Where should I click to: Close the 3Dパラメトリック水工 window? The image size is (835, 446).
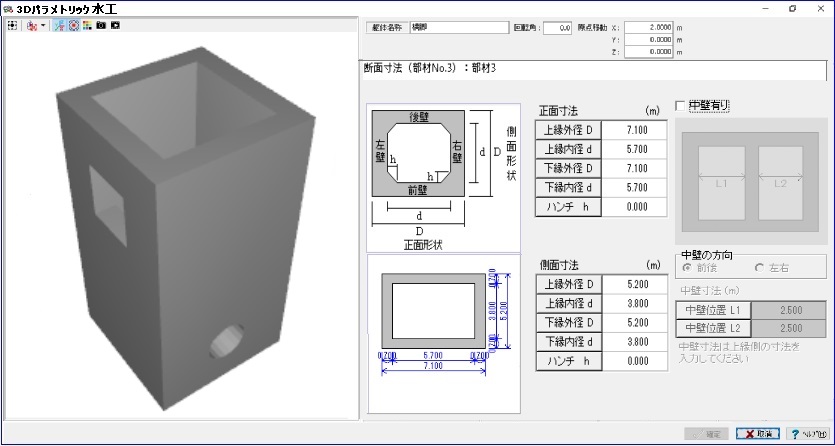tap(820, 9)
